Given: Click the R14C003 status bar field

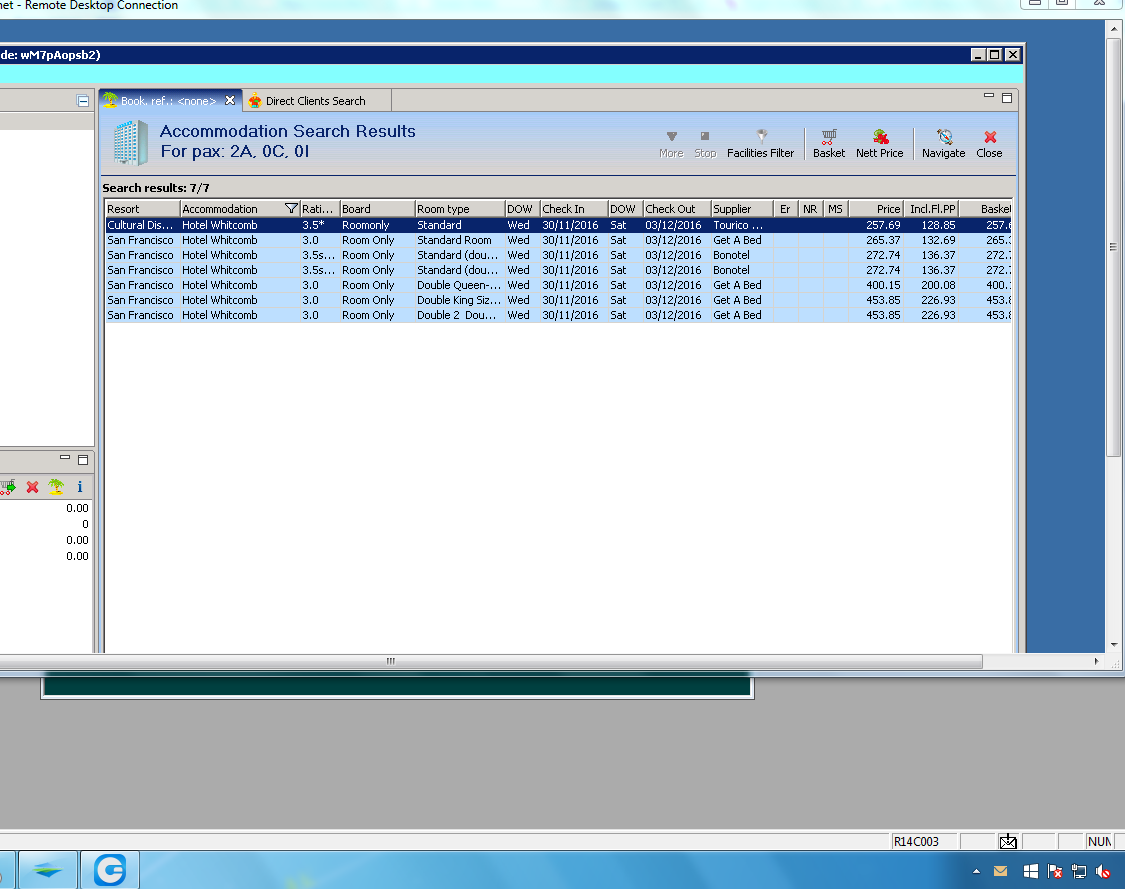Looking at the screenshot, I should 923,842.
